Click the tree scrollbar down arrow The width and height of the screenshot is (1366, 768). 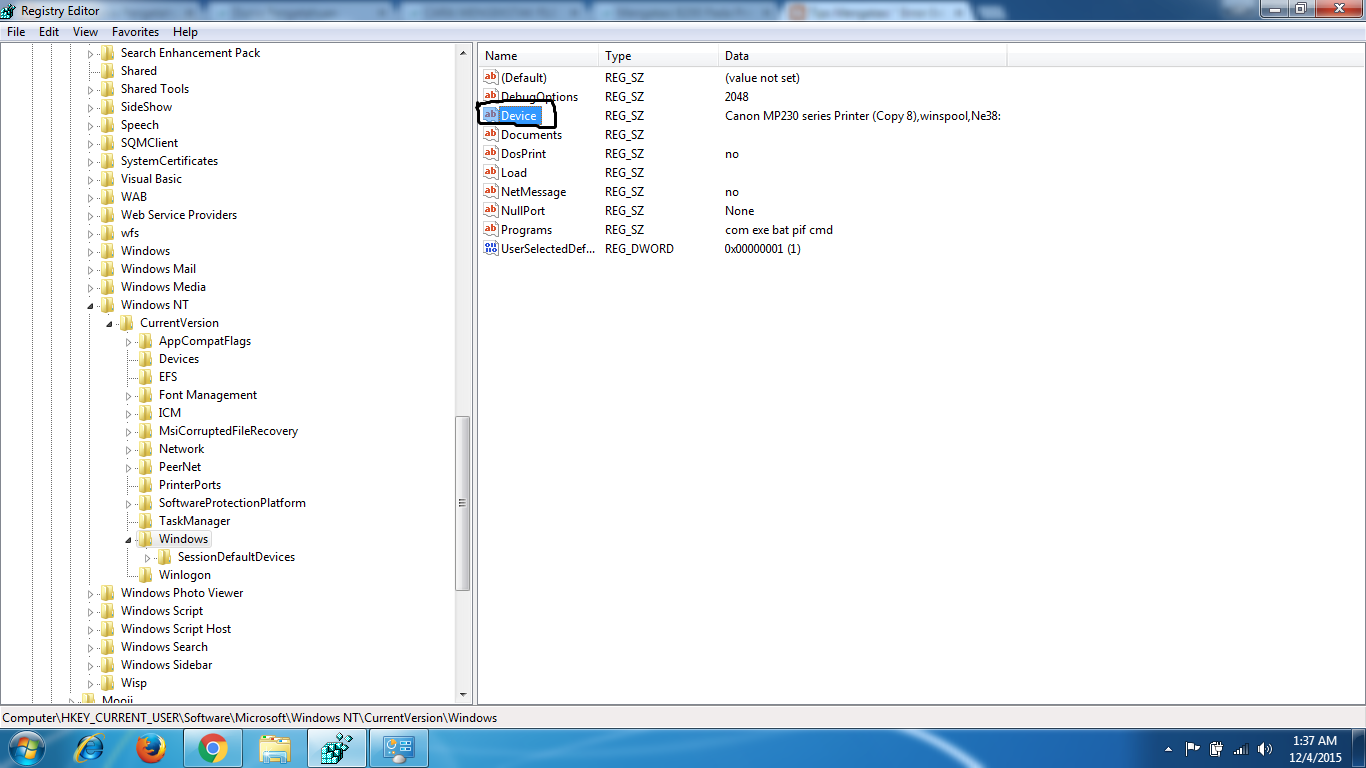(463, 694)
